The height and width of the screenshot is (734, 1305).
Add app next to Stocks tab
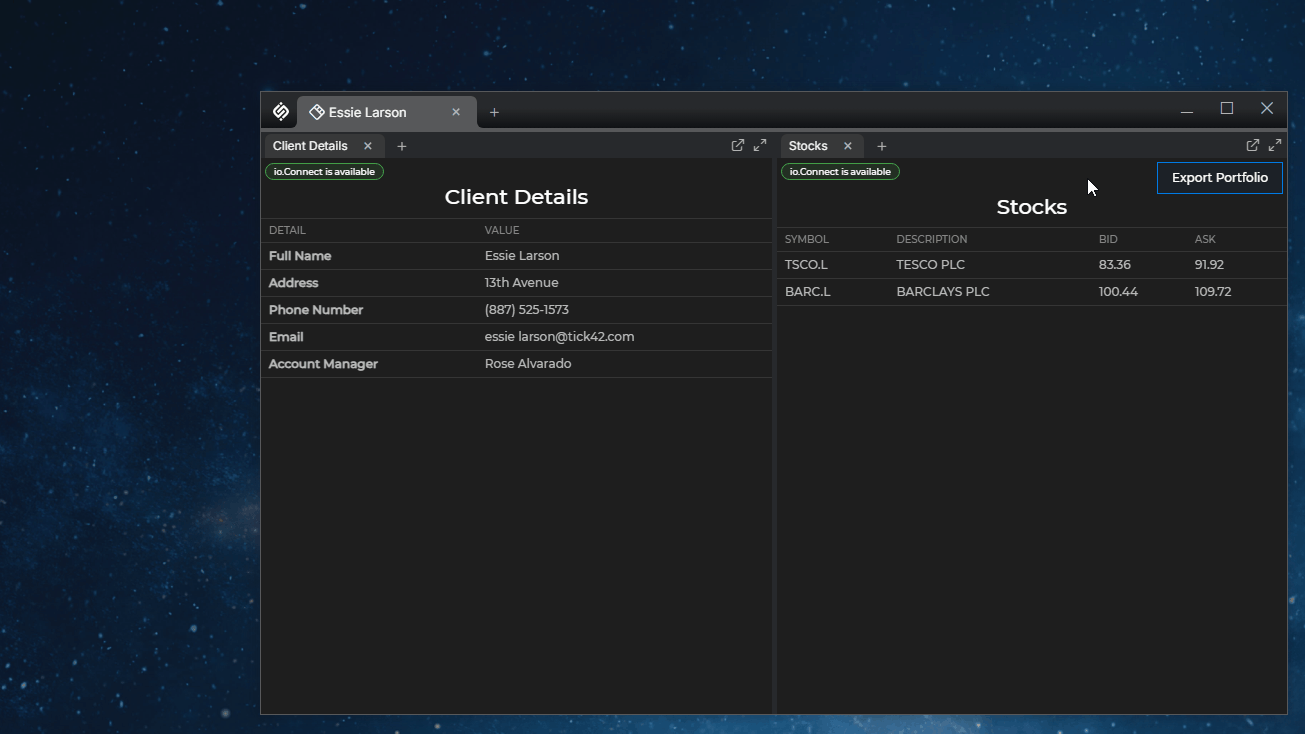click(x=882, y=146)
